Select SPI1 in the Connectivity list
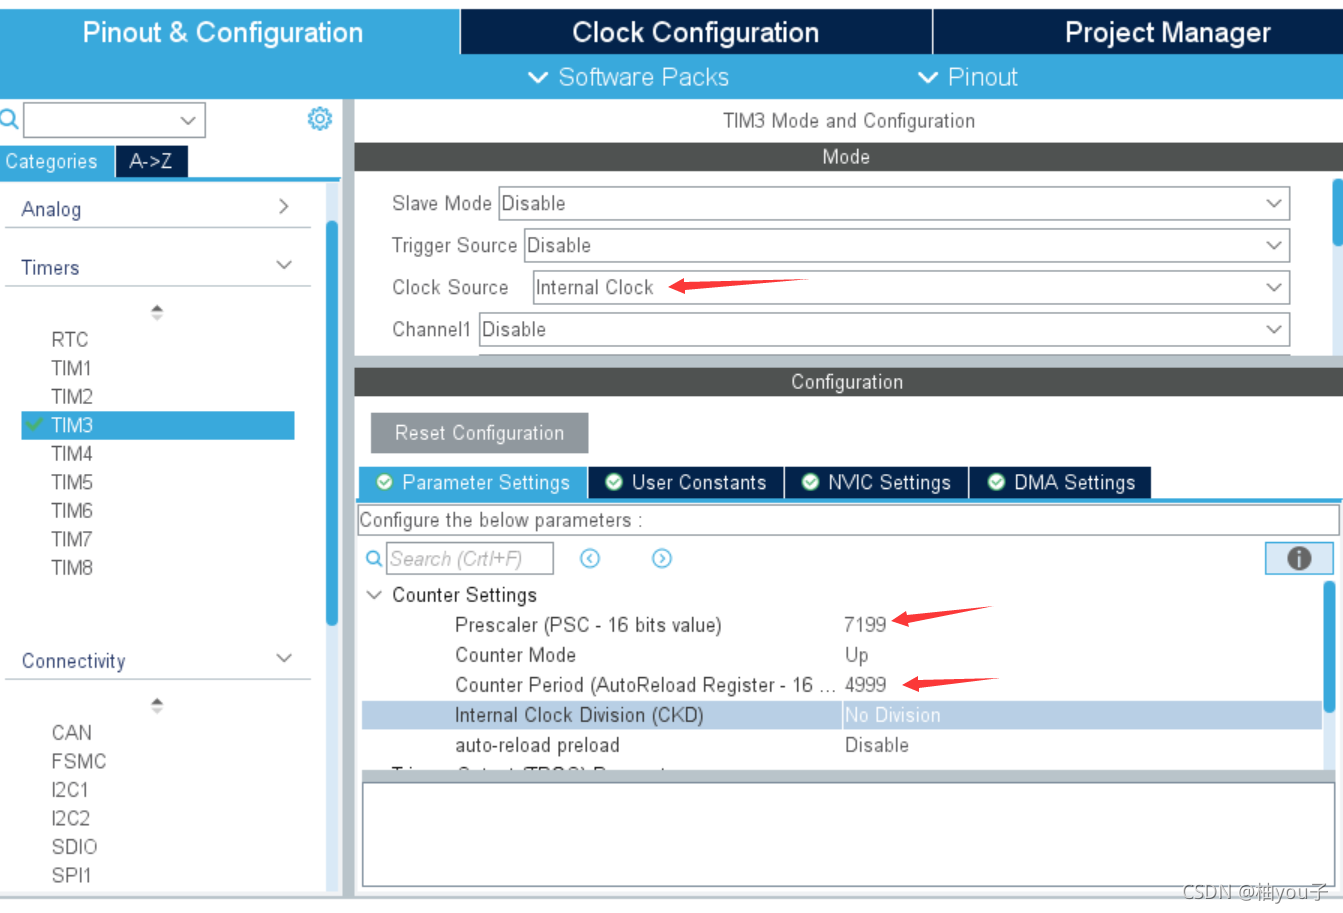 [72, 875]
